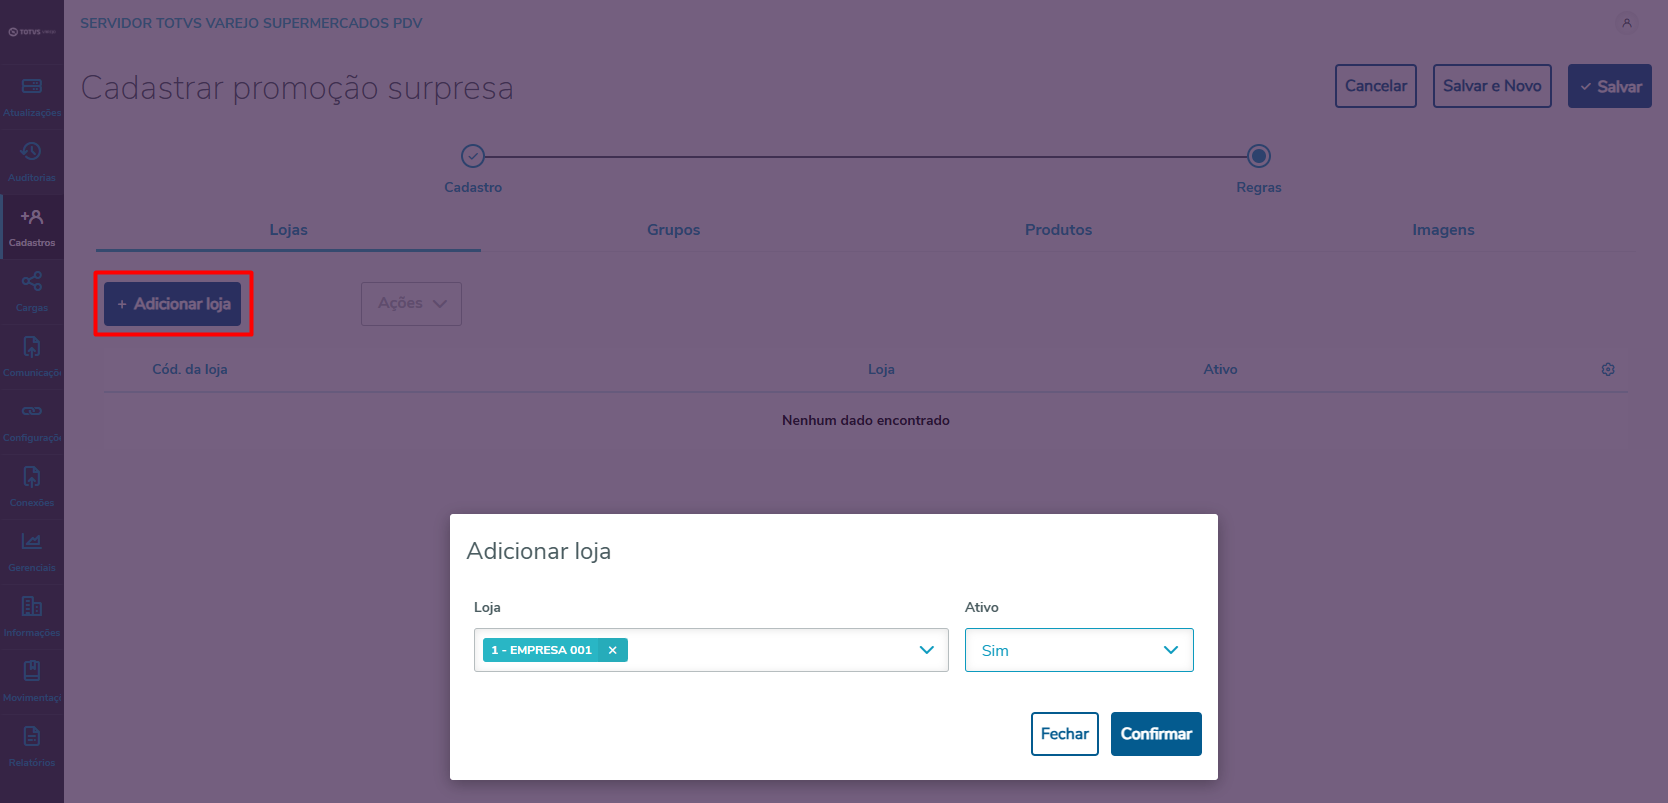
Task: Open the Ações dropdown
Action: (x=411, y=303)
